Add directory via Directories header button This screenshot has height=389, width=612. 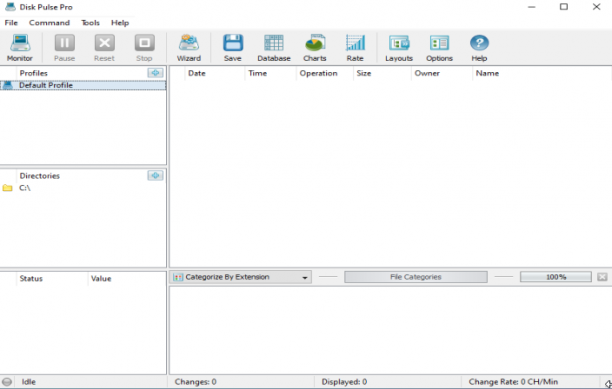coord(155,176)
